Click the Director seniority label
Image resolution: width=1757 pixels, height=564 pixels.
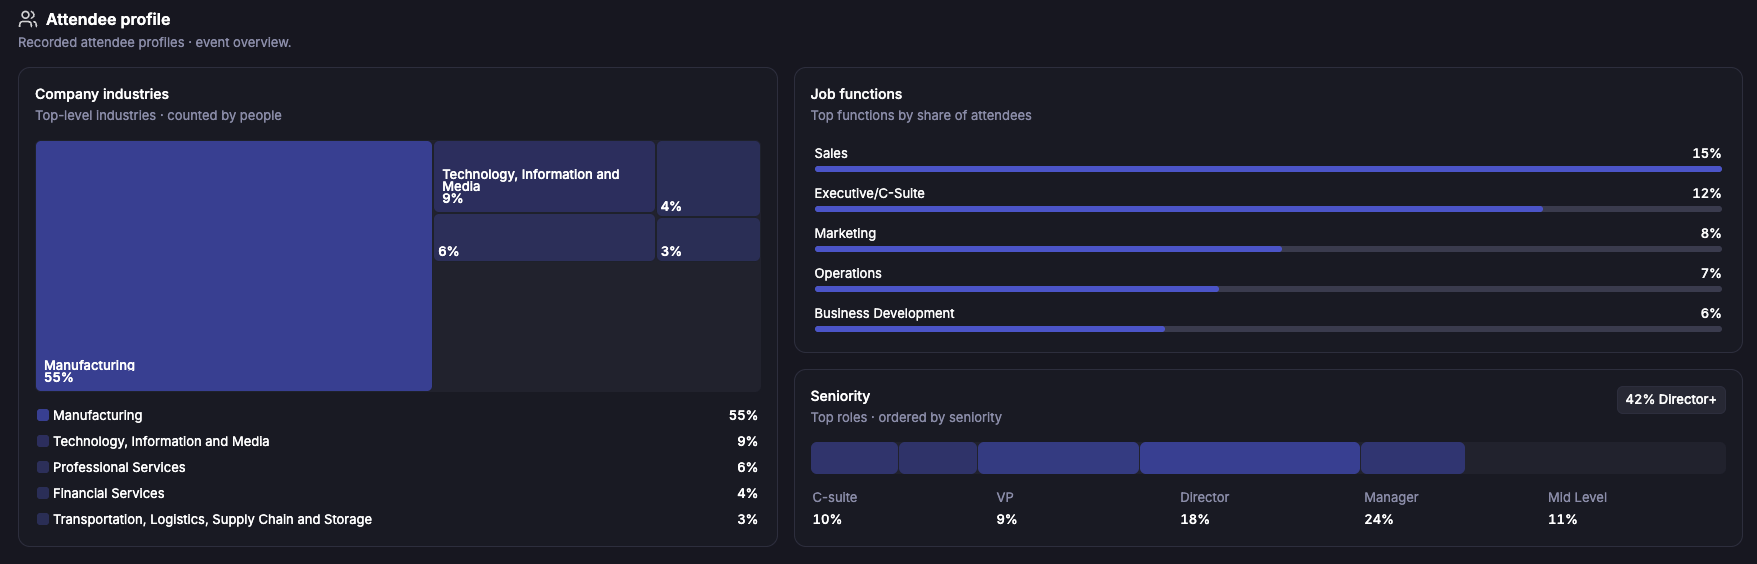(x=1204, y=497)
